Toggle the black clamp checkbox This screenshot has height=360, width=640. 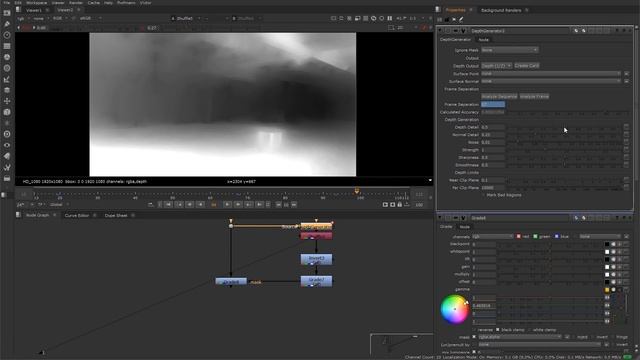tap(498, 330)
